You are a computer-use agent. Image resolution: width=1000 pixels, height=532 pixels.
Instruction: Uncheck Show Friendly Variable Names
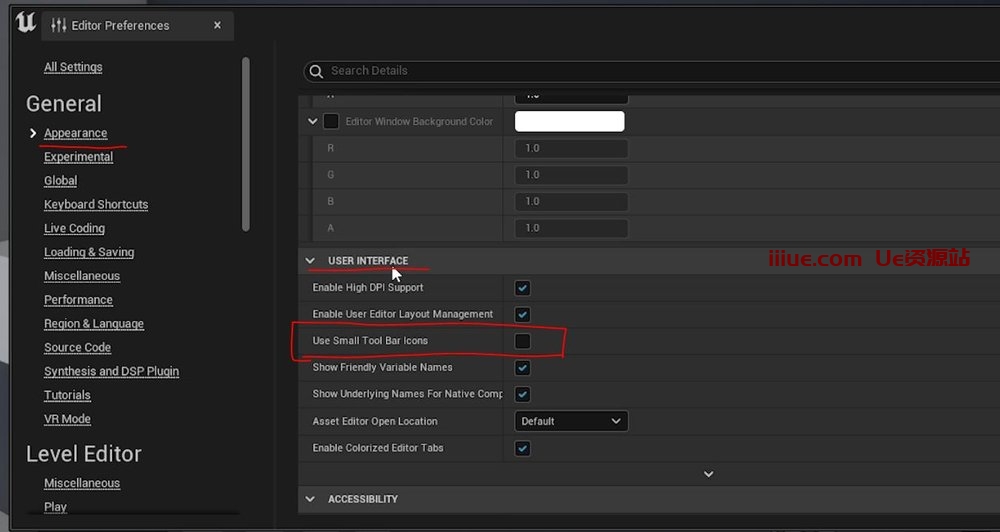(x=522, y=368)
